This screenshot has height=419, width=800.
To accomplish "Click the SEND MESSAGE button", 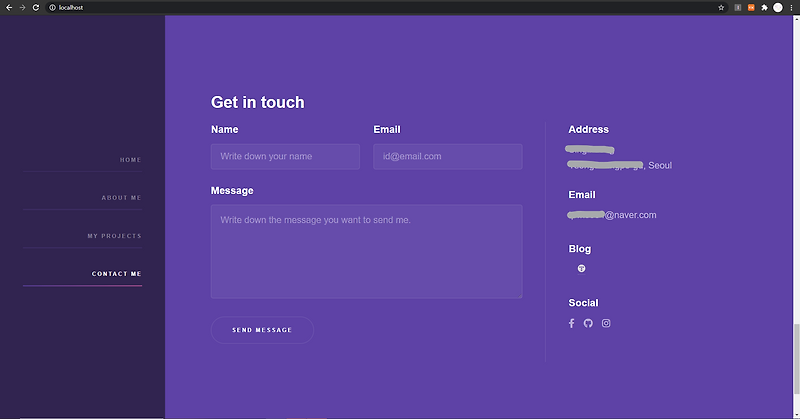I will [262, 330].
